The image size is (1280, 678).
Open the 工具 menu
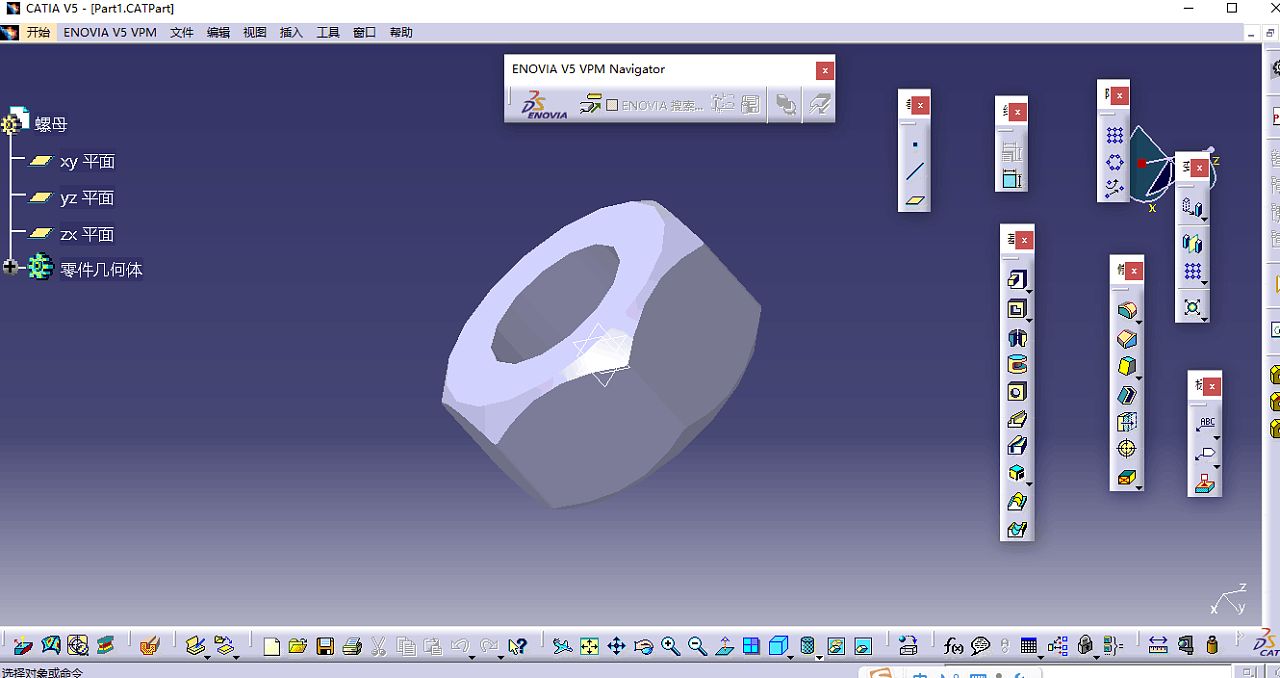tap(328, 32)
